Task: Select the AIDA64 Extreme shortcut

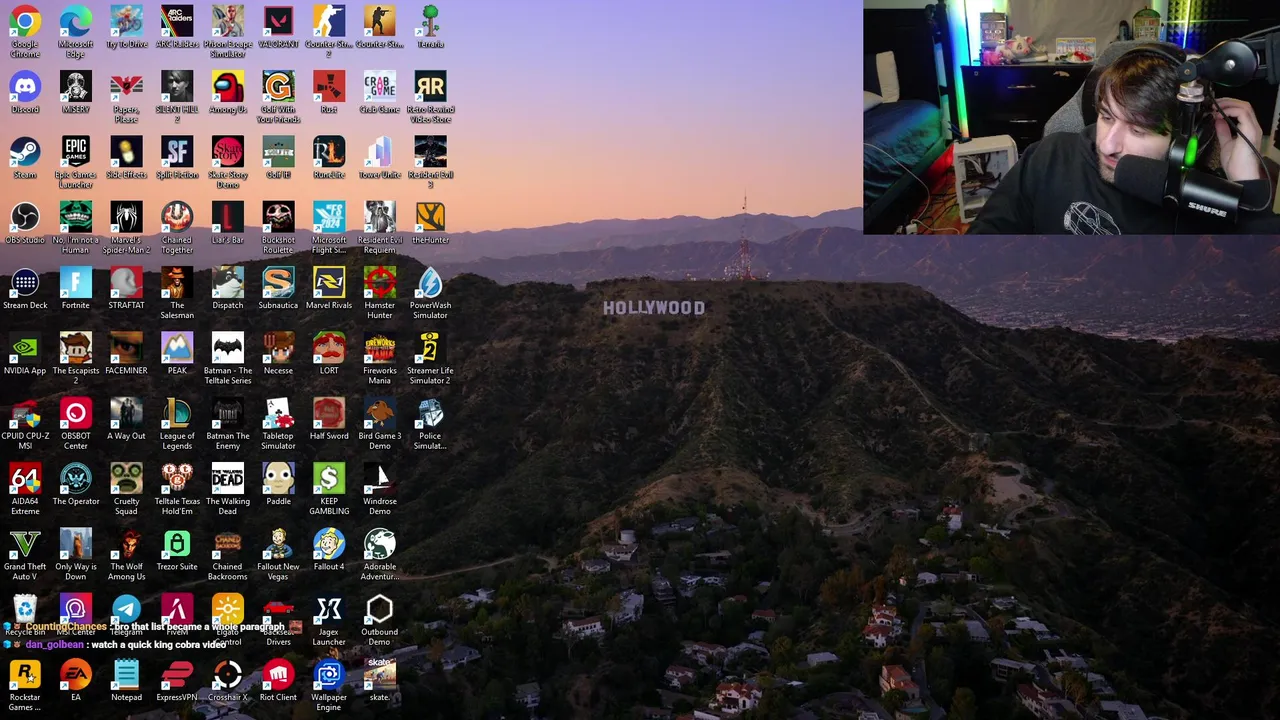Action: [25, 479]
